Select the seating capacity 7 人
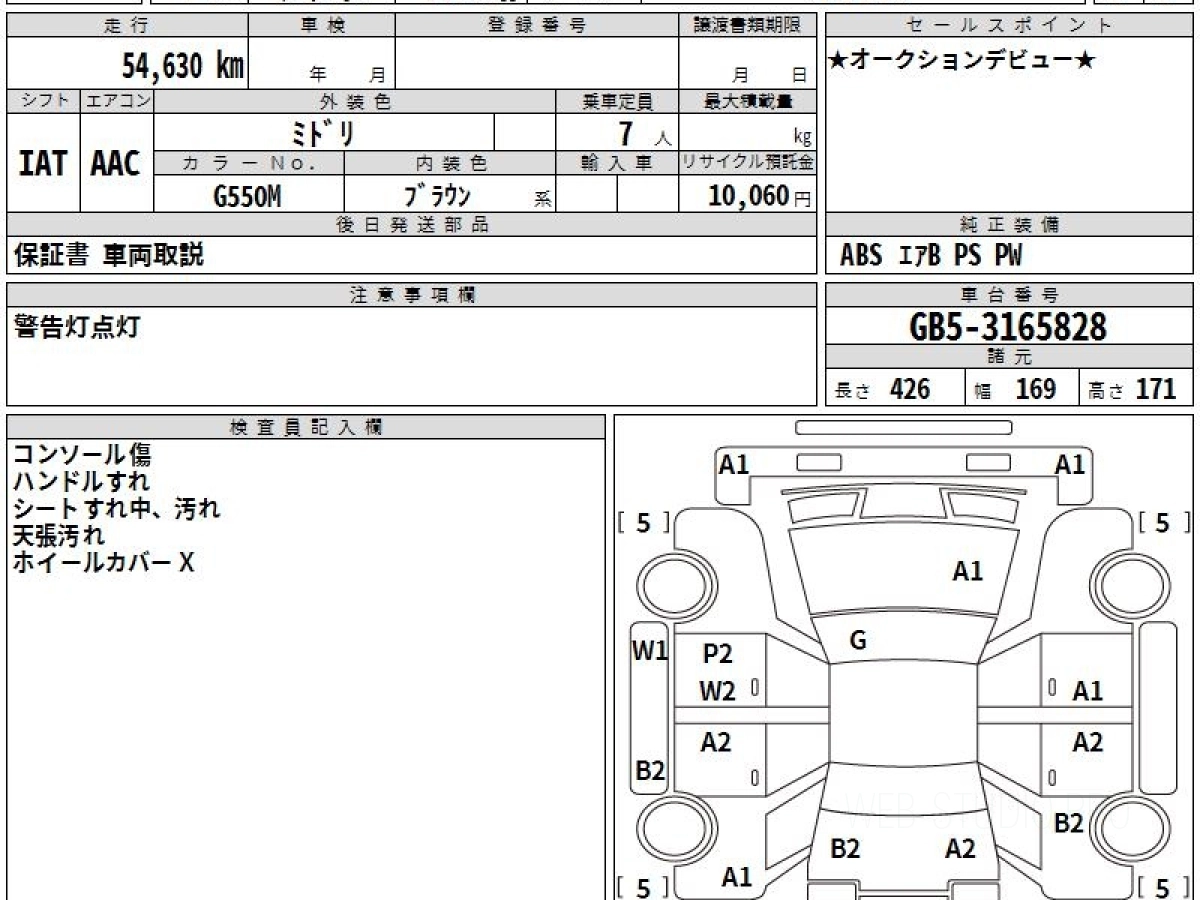The width and height of the screenshot is (1200, 900). [x=645, y=134]
